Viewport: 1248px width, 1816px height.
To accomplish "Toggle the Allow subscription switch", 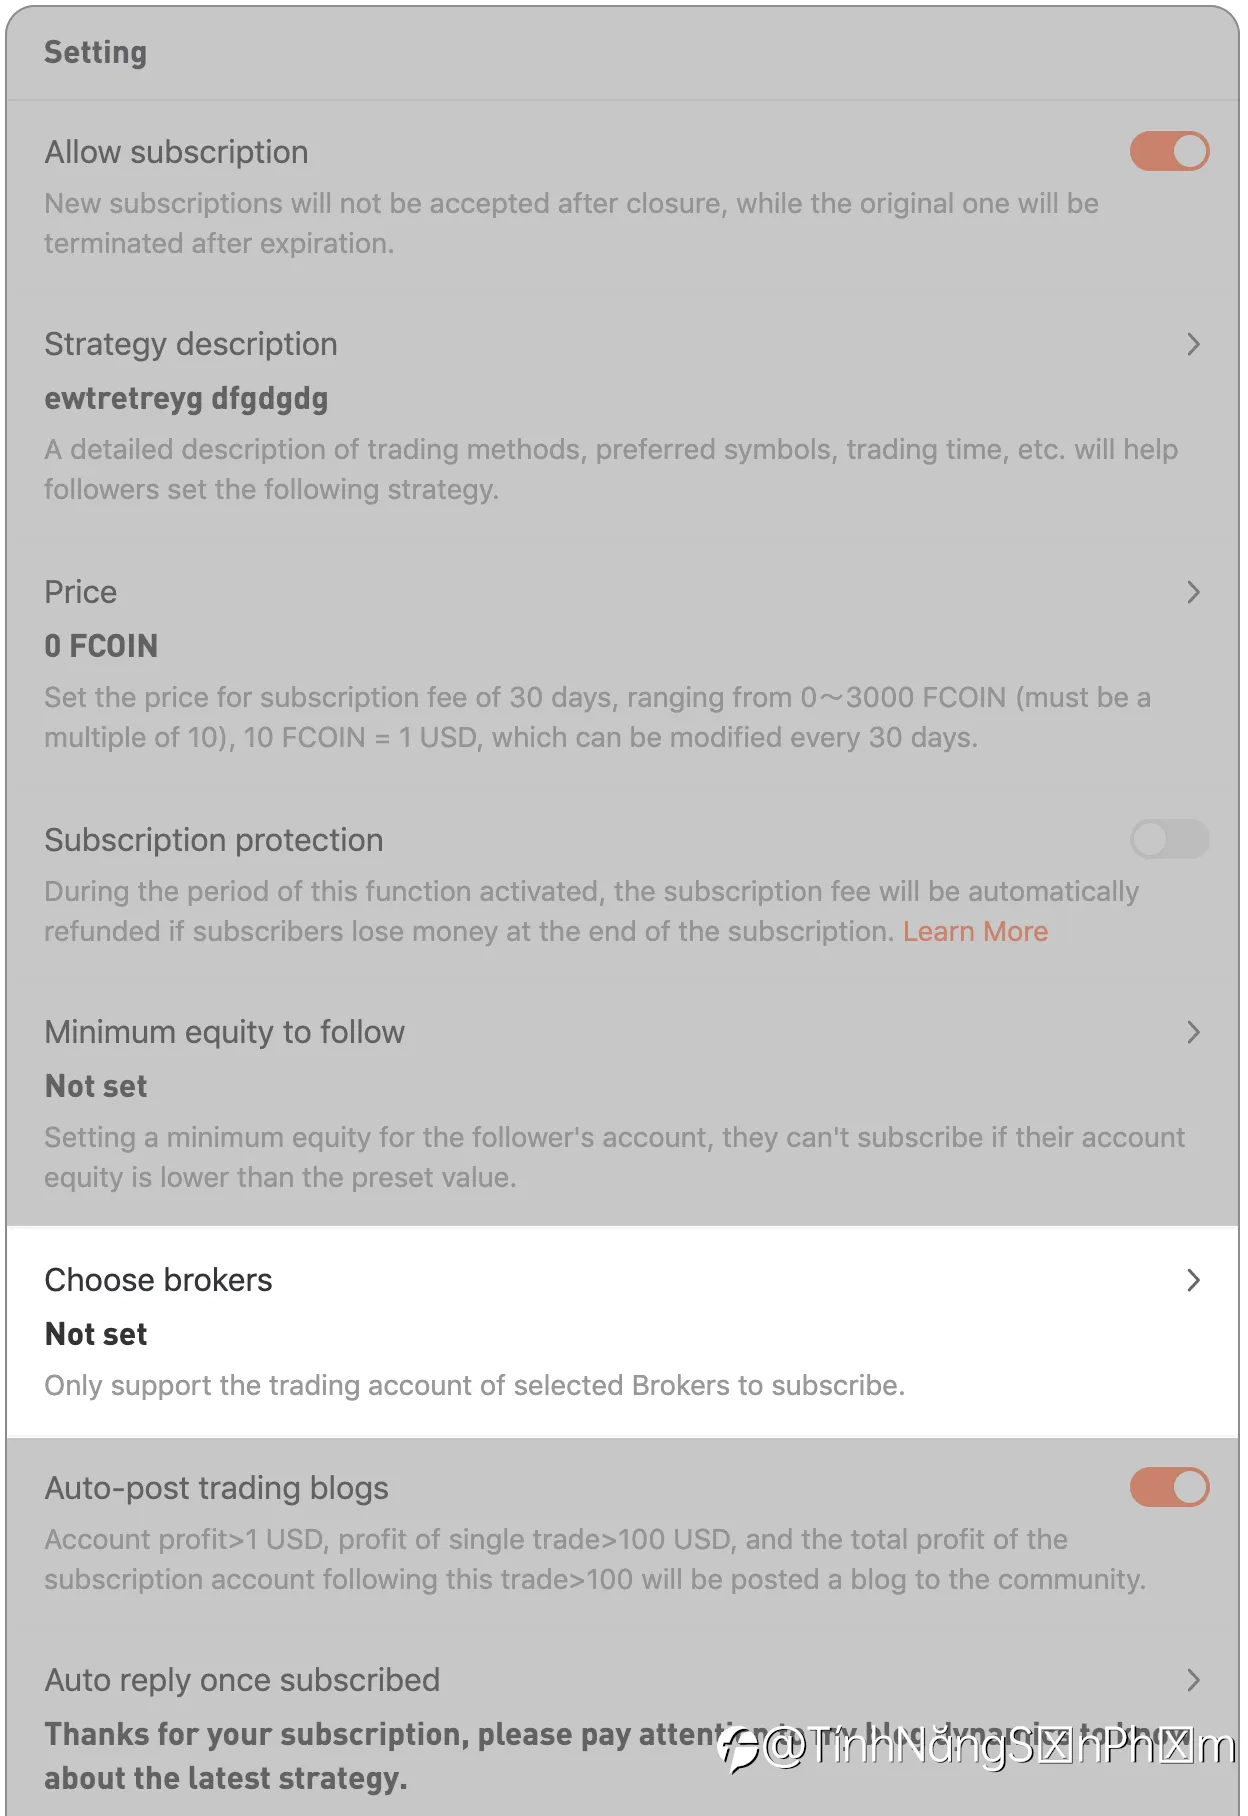I will [x=1169, y=152].
